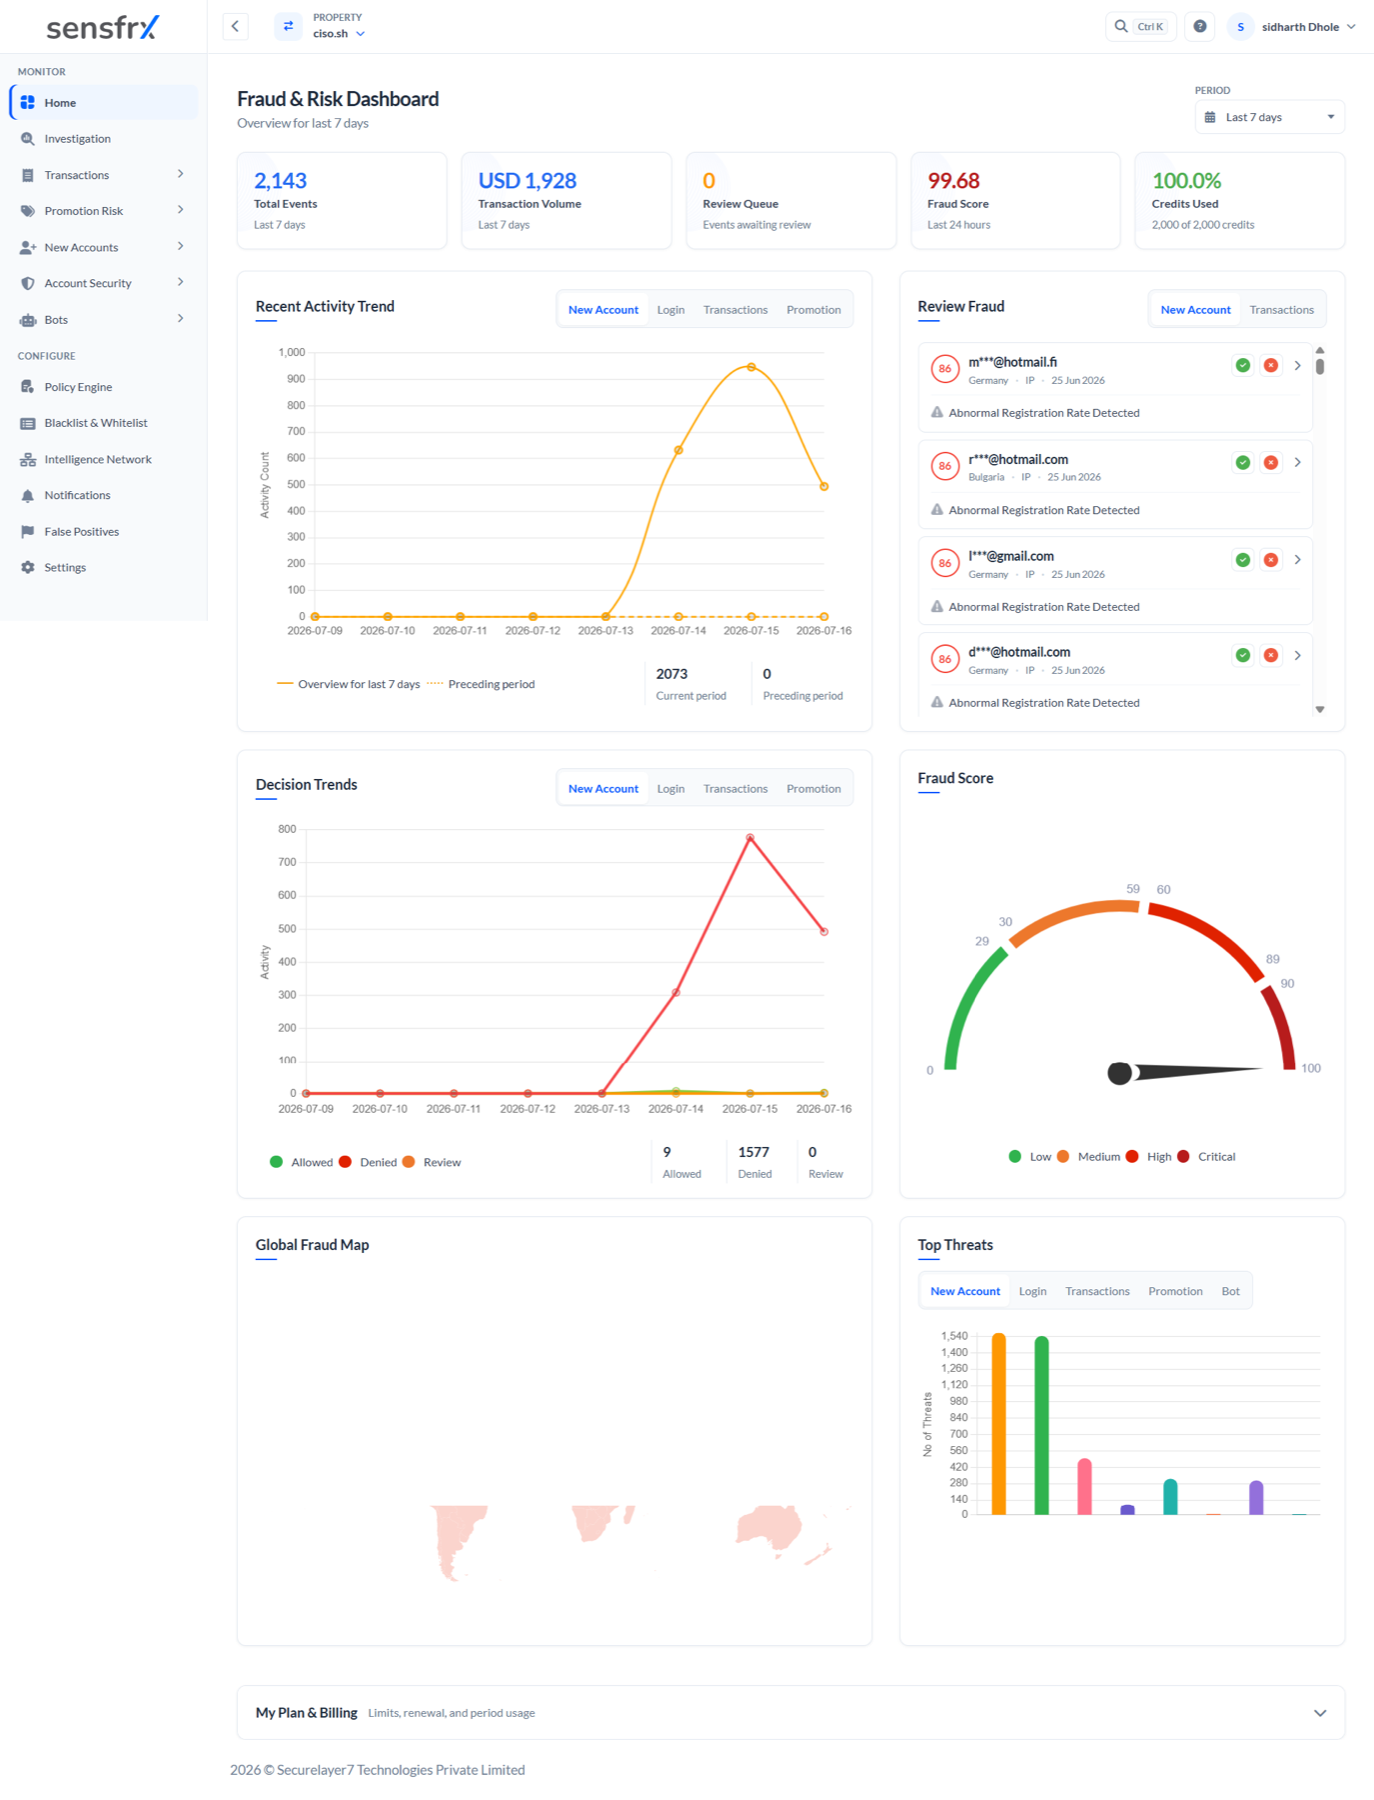Click the user avatar S
Screen dimensions: 1374x1800
coord(1240,26)
